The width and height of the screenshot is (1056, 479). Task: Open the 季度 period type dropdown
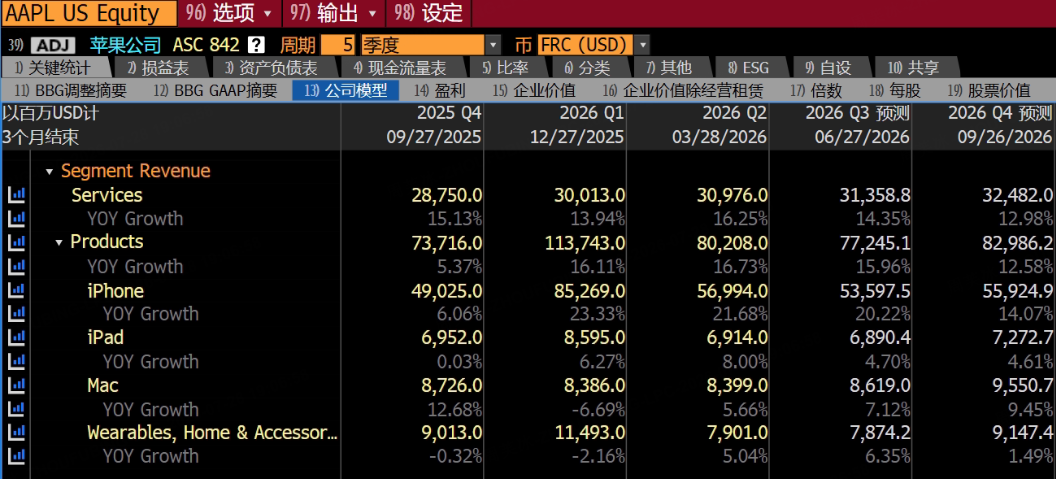tap(431, 45)
